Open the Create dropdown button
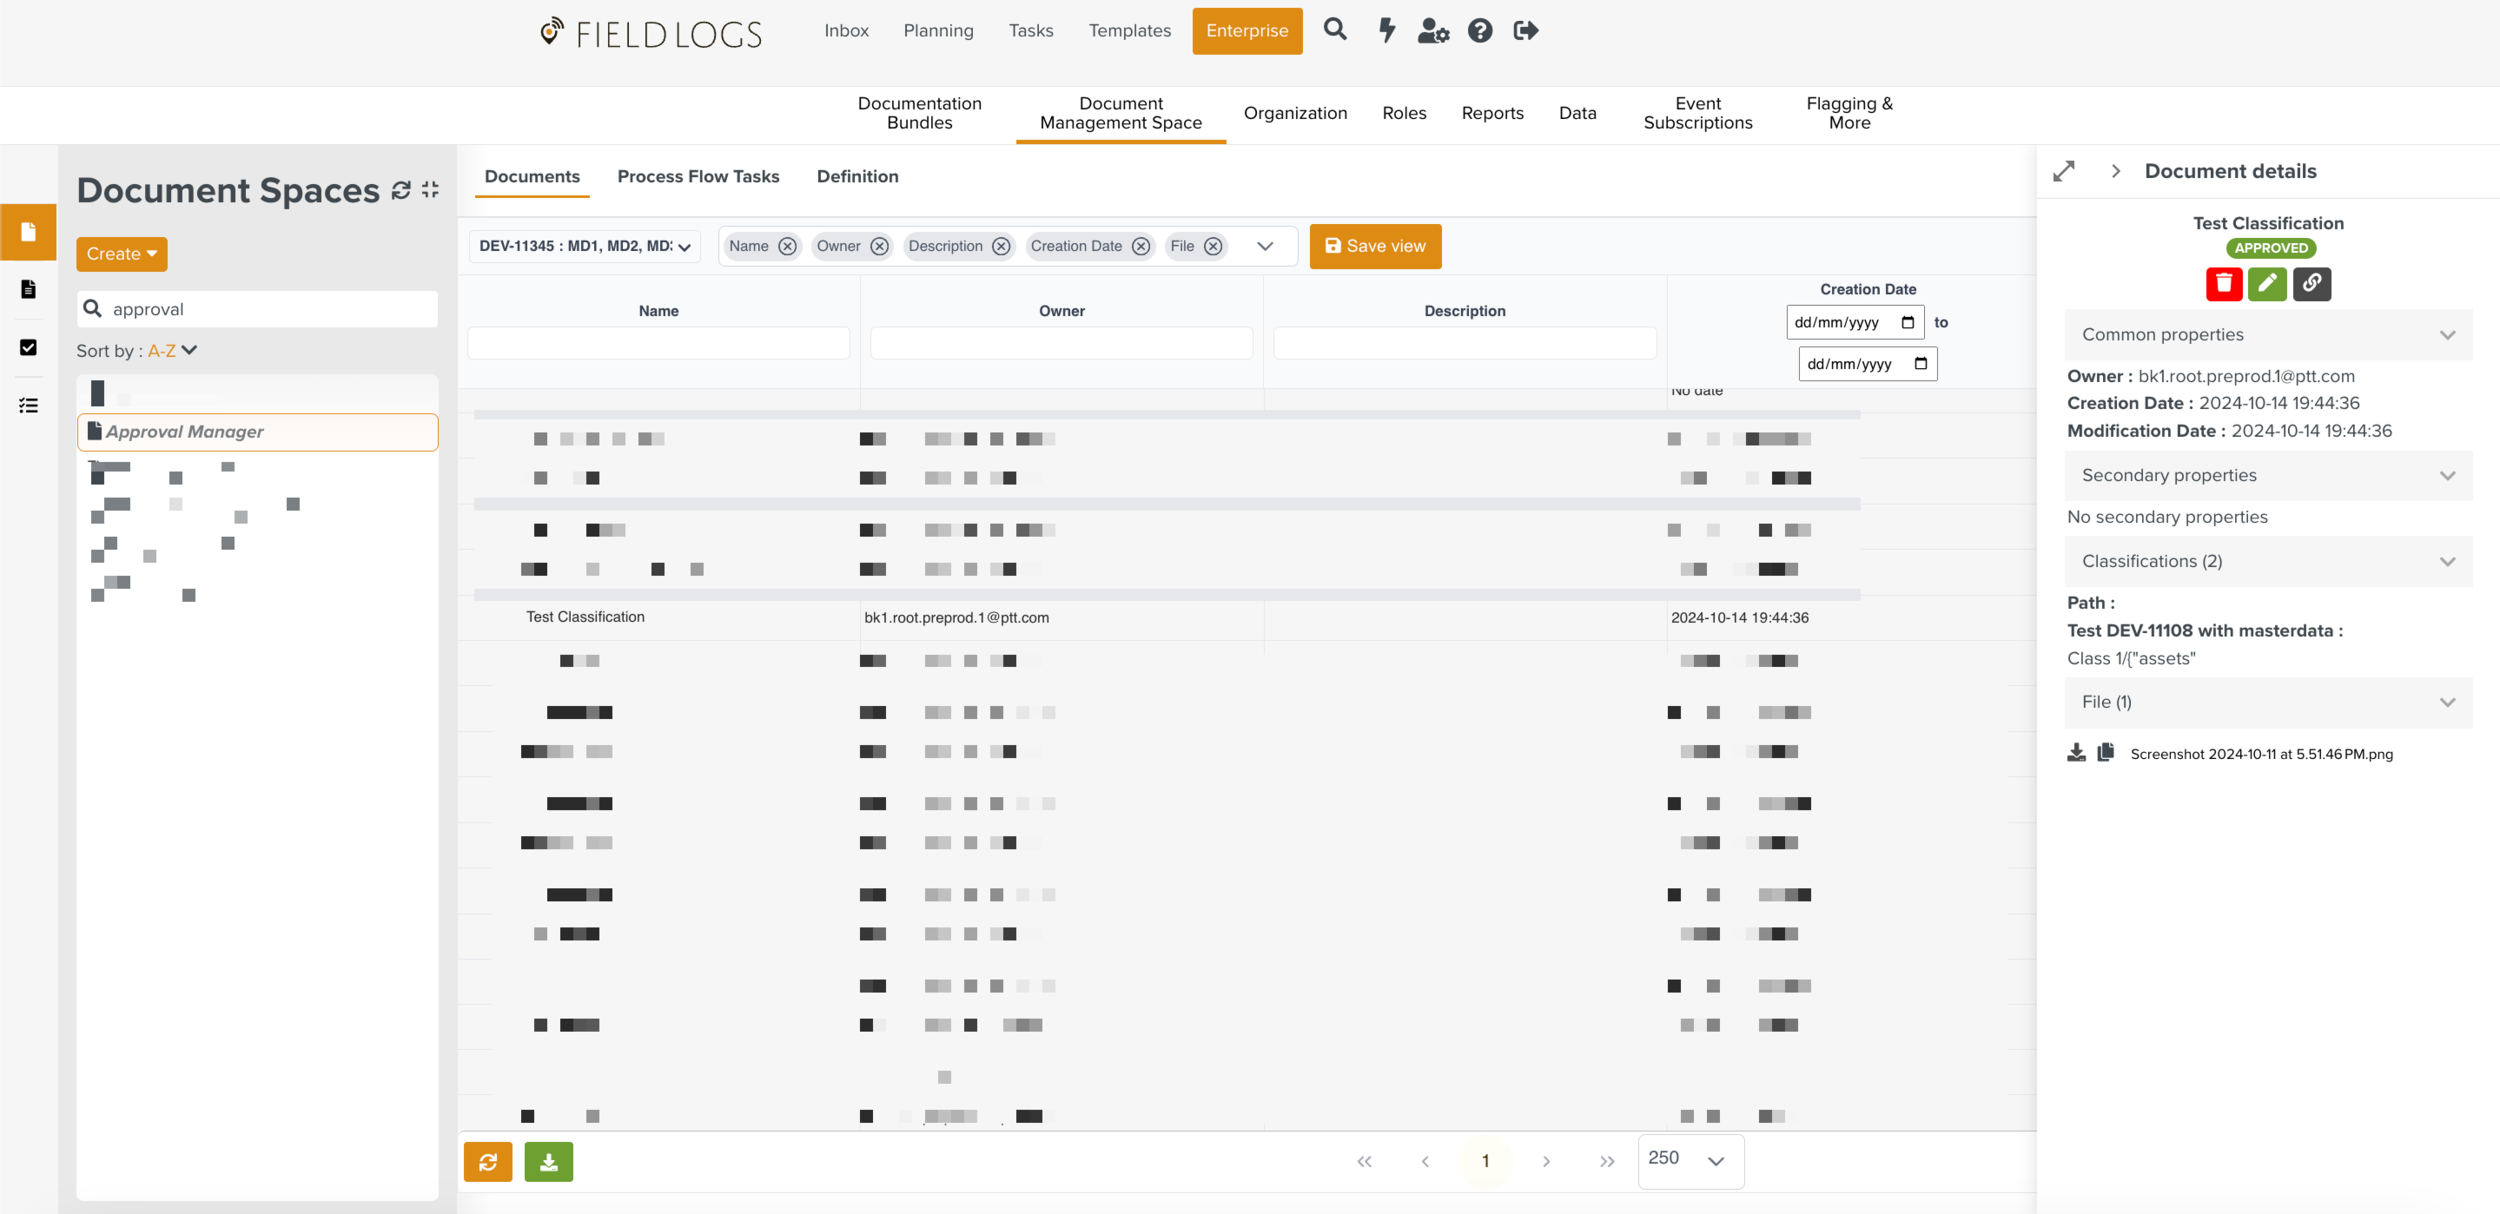The height and width of the screenshot is (1214, 2500). [x=121, y=254]
